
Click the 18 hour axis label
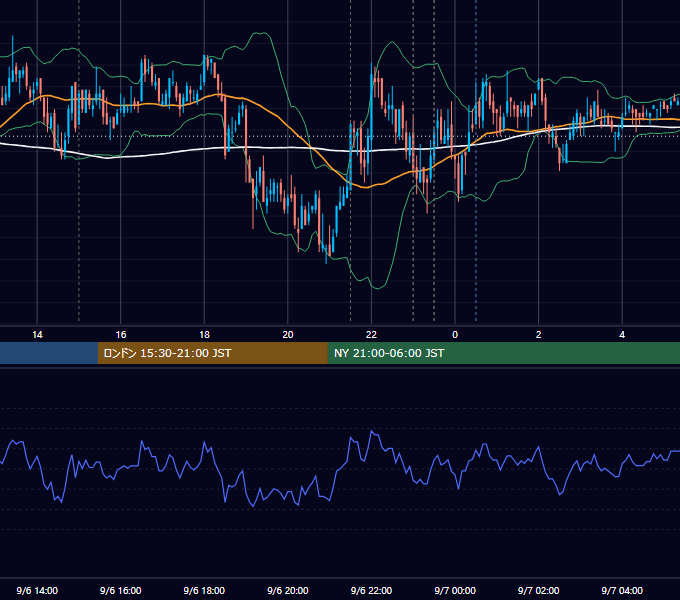point(204,335)
